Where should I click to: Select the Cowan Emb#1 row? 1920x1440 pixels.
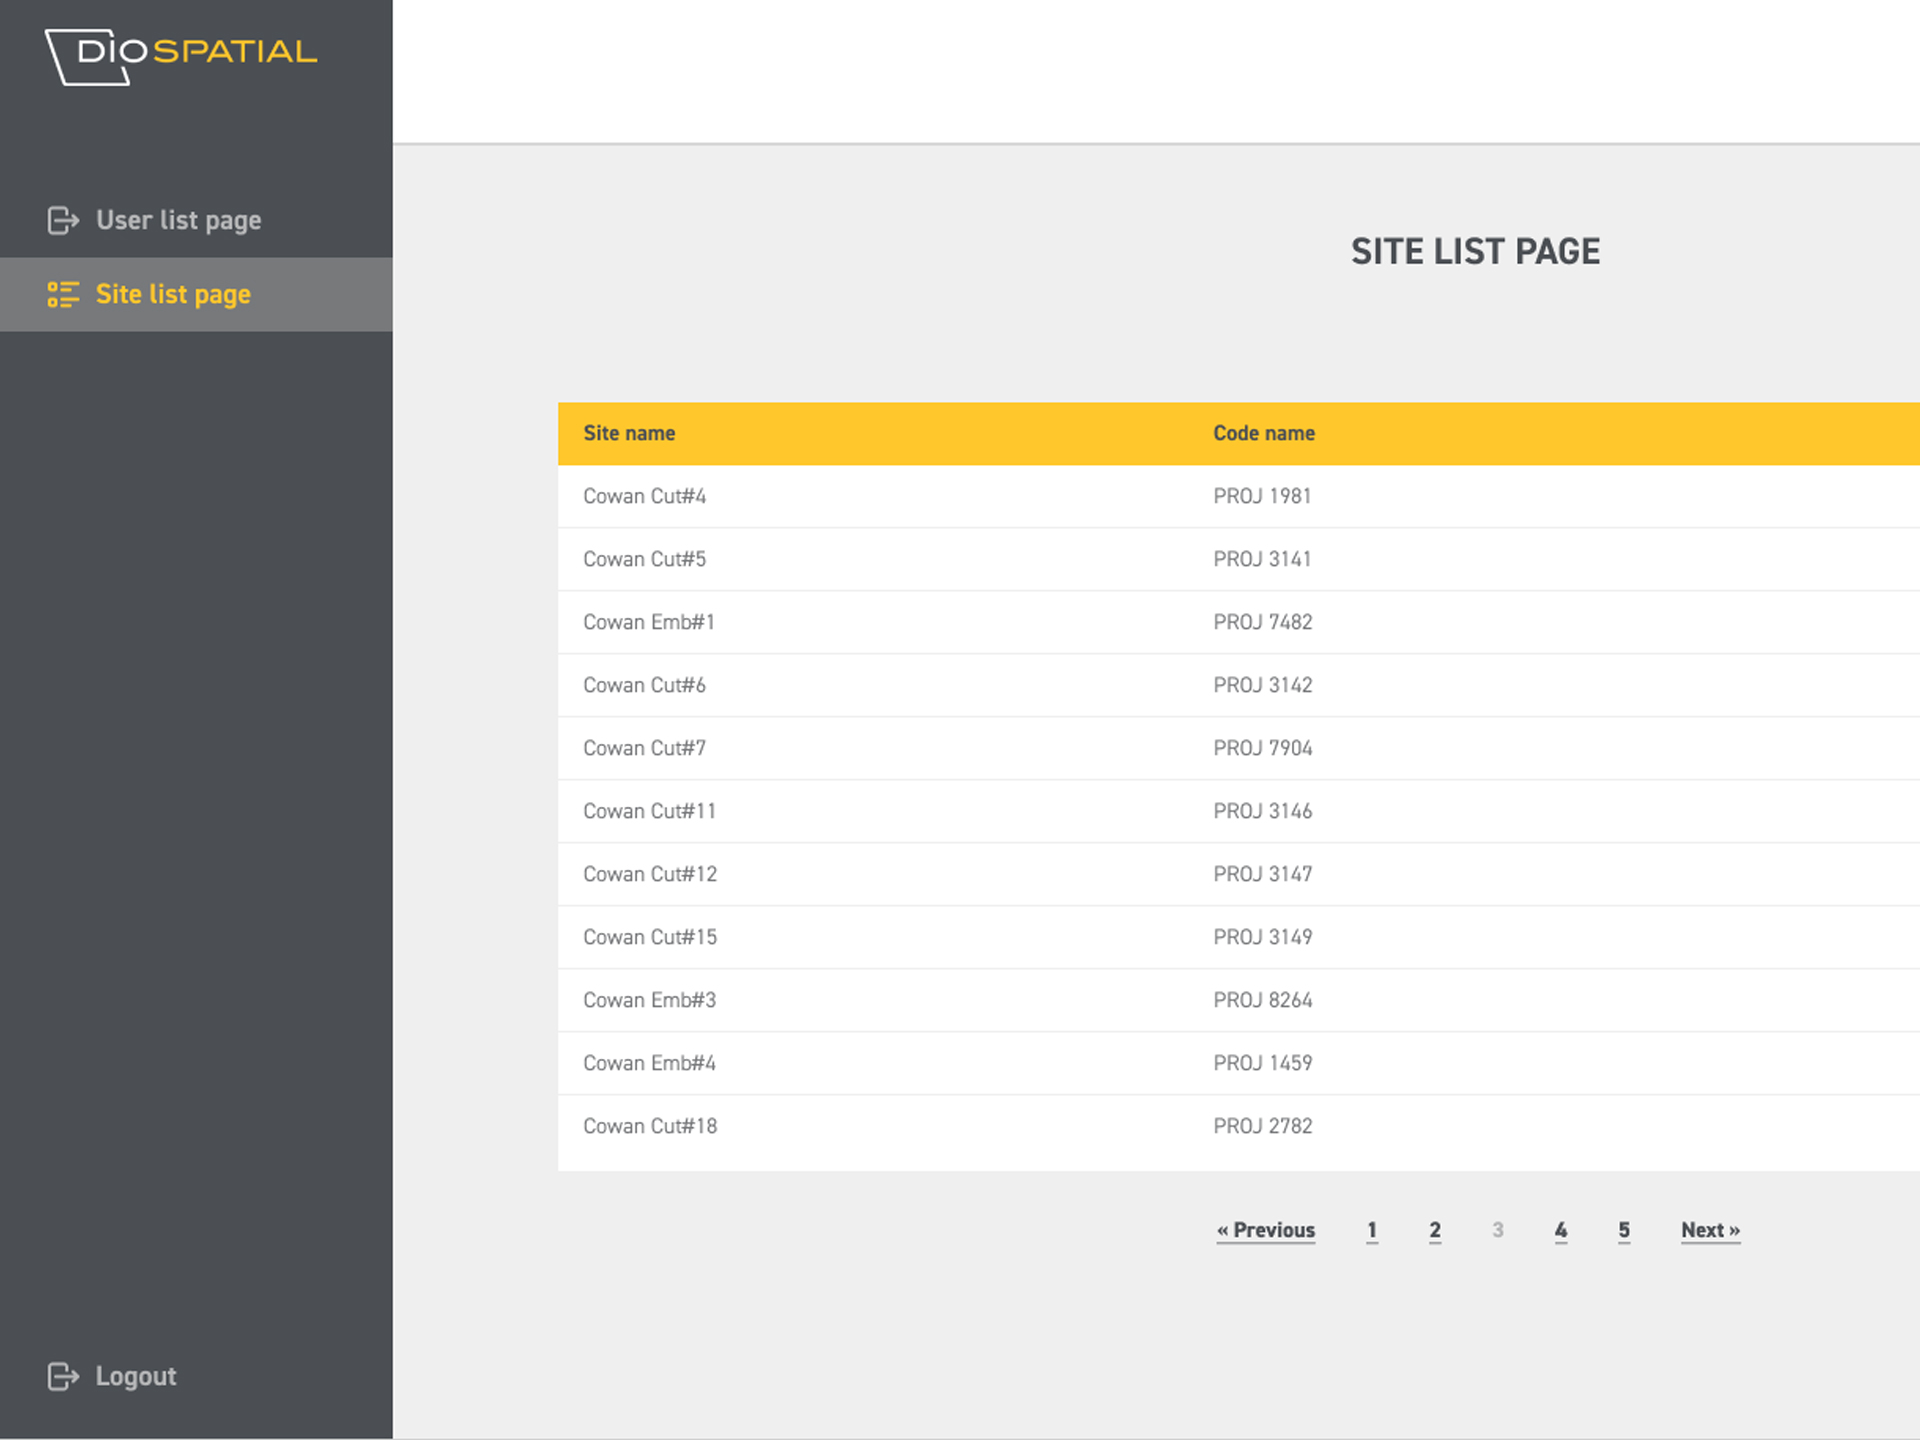649,622
